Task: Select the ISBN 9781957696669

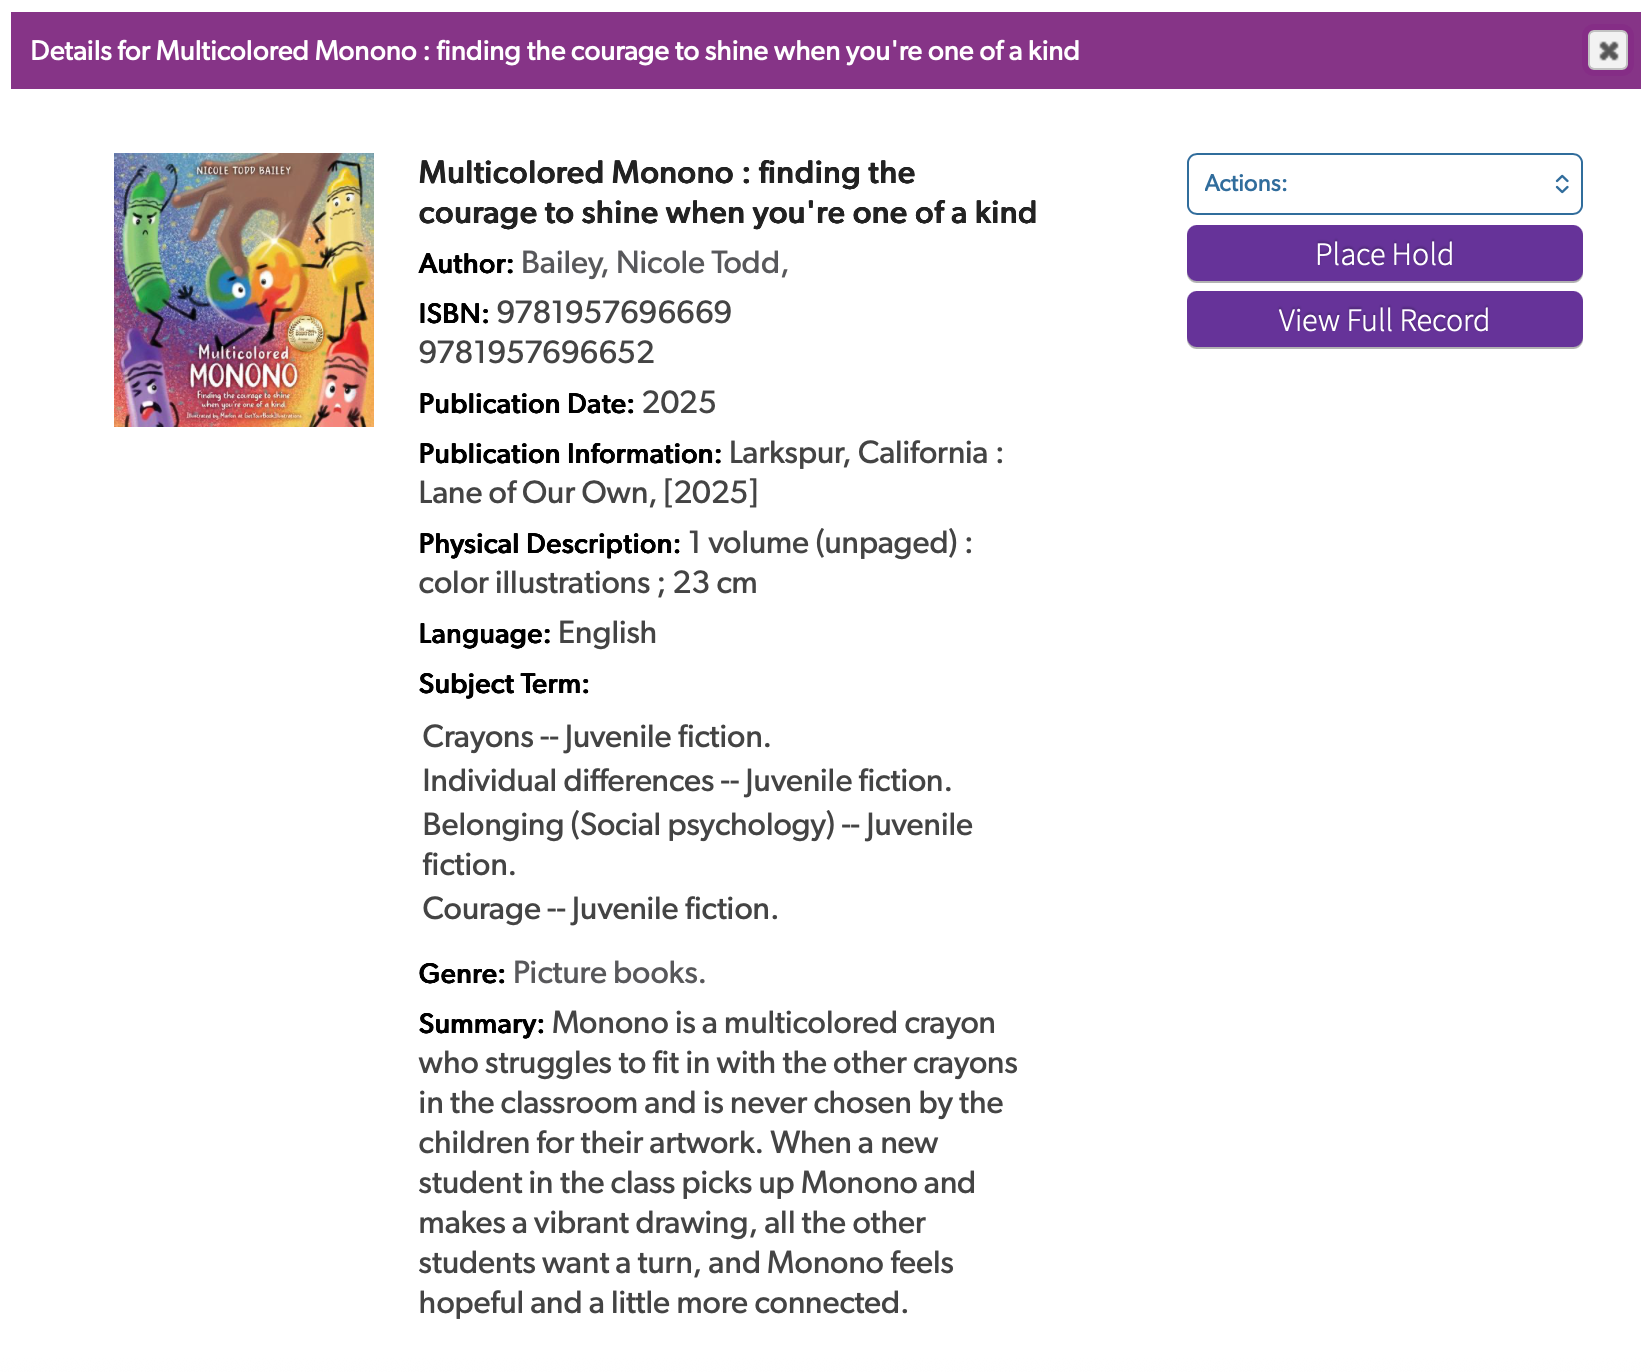Action: (x=614, y=313)
